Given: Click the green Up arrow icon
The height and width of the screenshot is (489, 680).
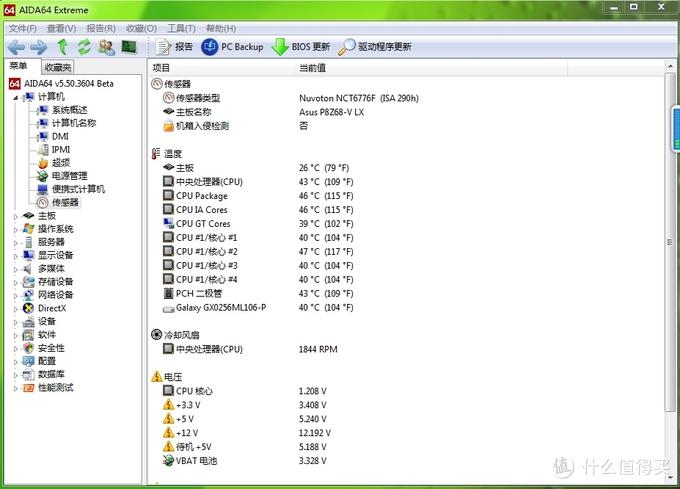Looking at the screenshot, I should 62,47.
